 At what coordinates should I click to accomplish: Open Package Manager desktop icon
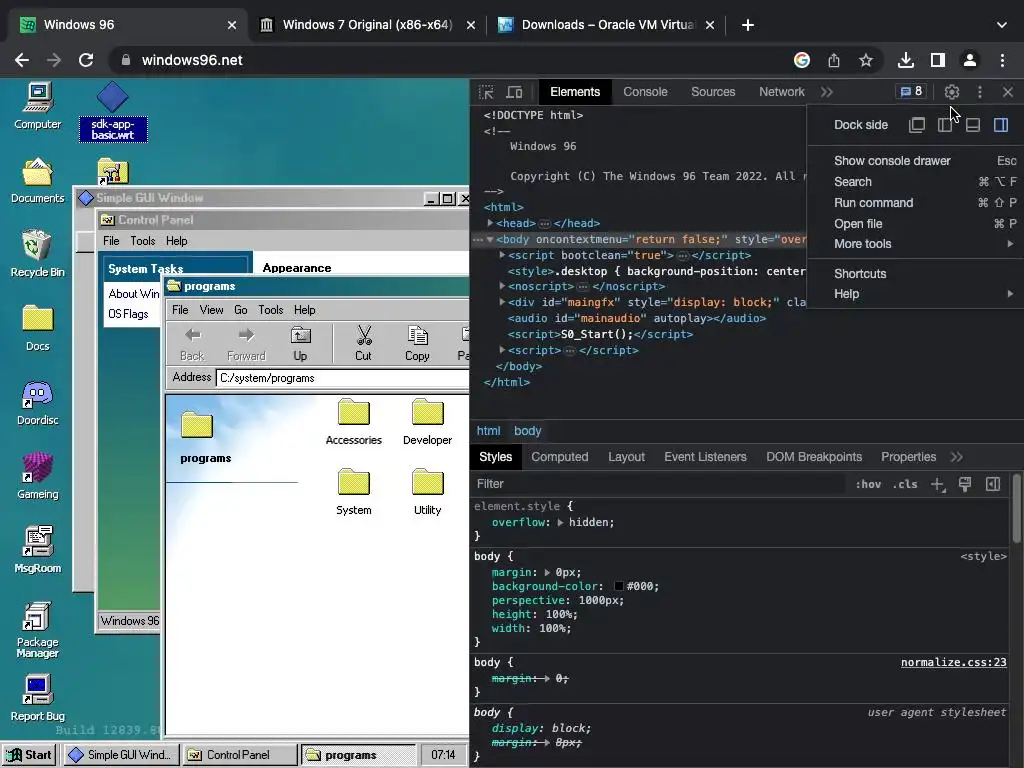tap(37, 630)
